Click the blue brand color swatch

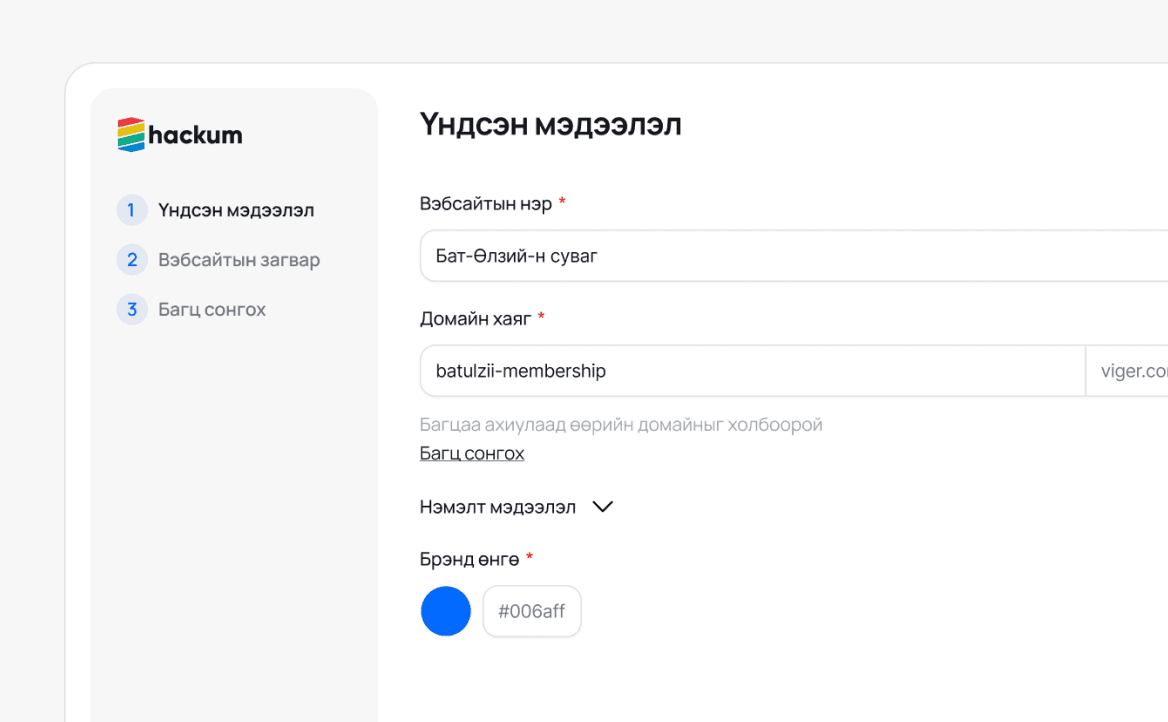tap(445, 611)
